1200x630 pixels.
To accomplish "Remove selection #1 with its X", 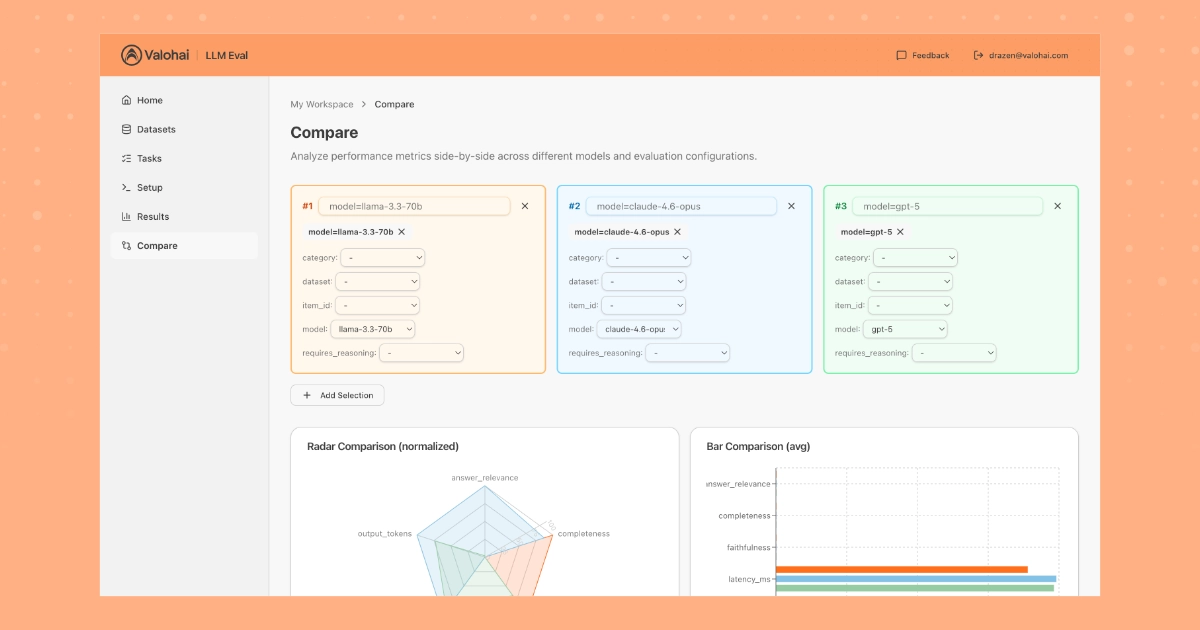I will (525, 206).
